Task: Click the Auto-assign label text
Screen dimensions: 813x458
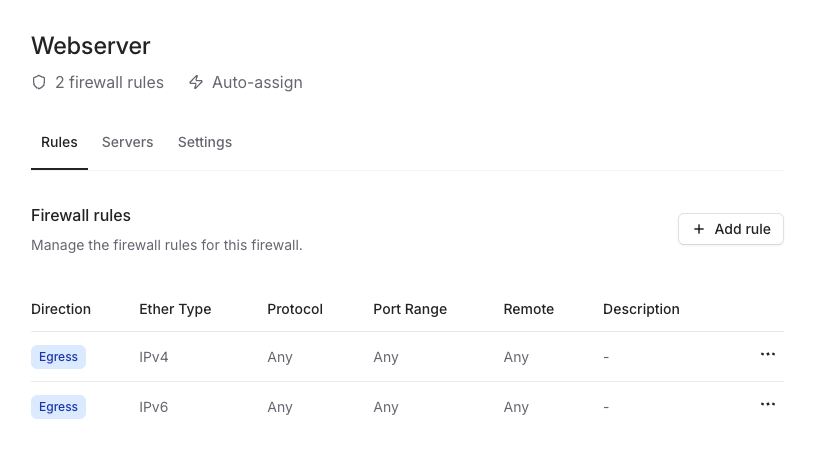Action: pos(257,82)
